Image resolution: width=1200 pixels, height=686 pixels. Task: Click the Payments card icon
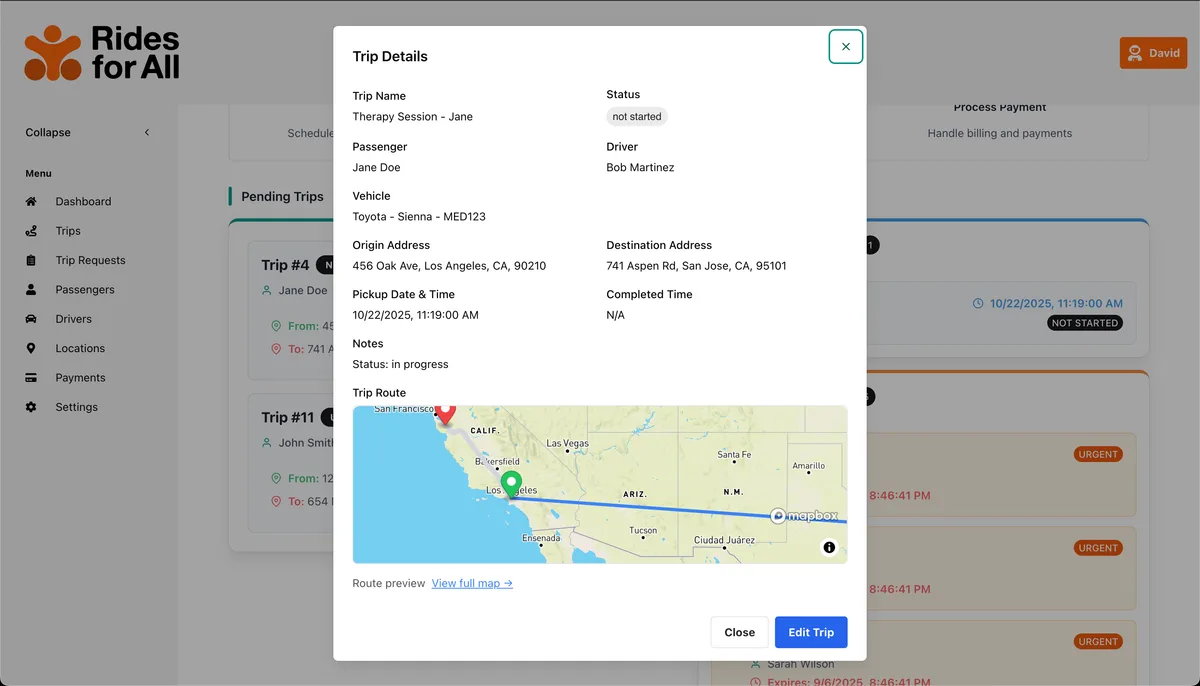(31, 378)
